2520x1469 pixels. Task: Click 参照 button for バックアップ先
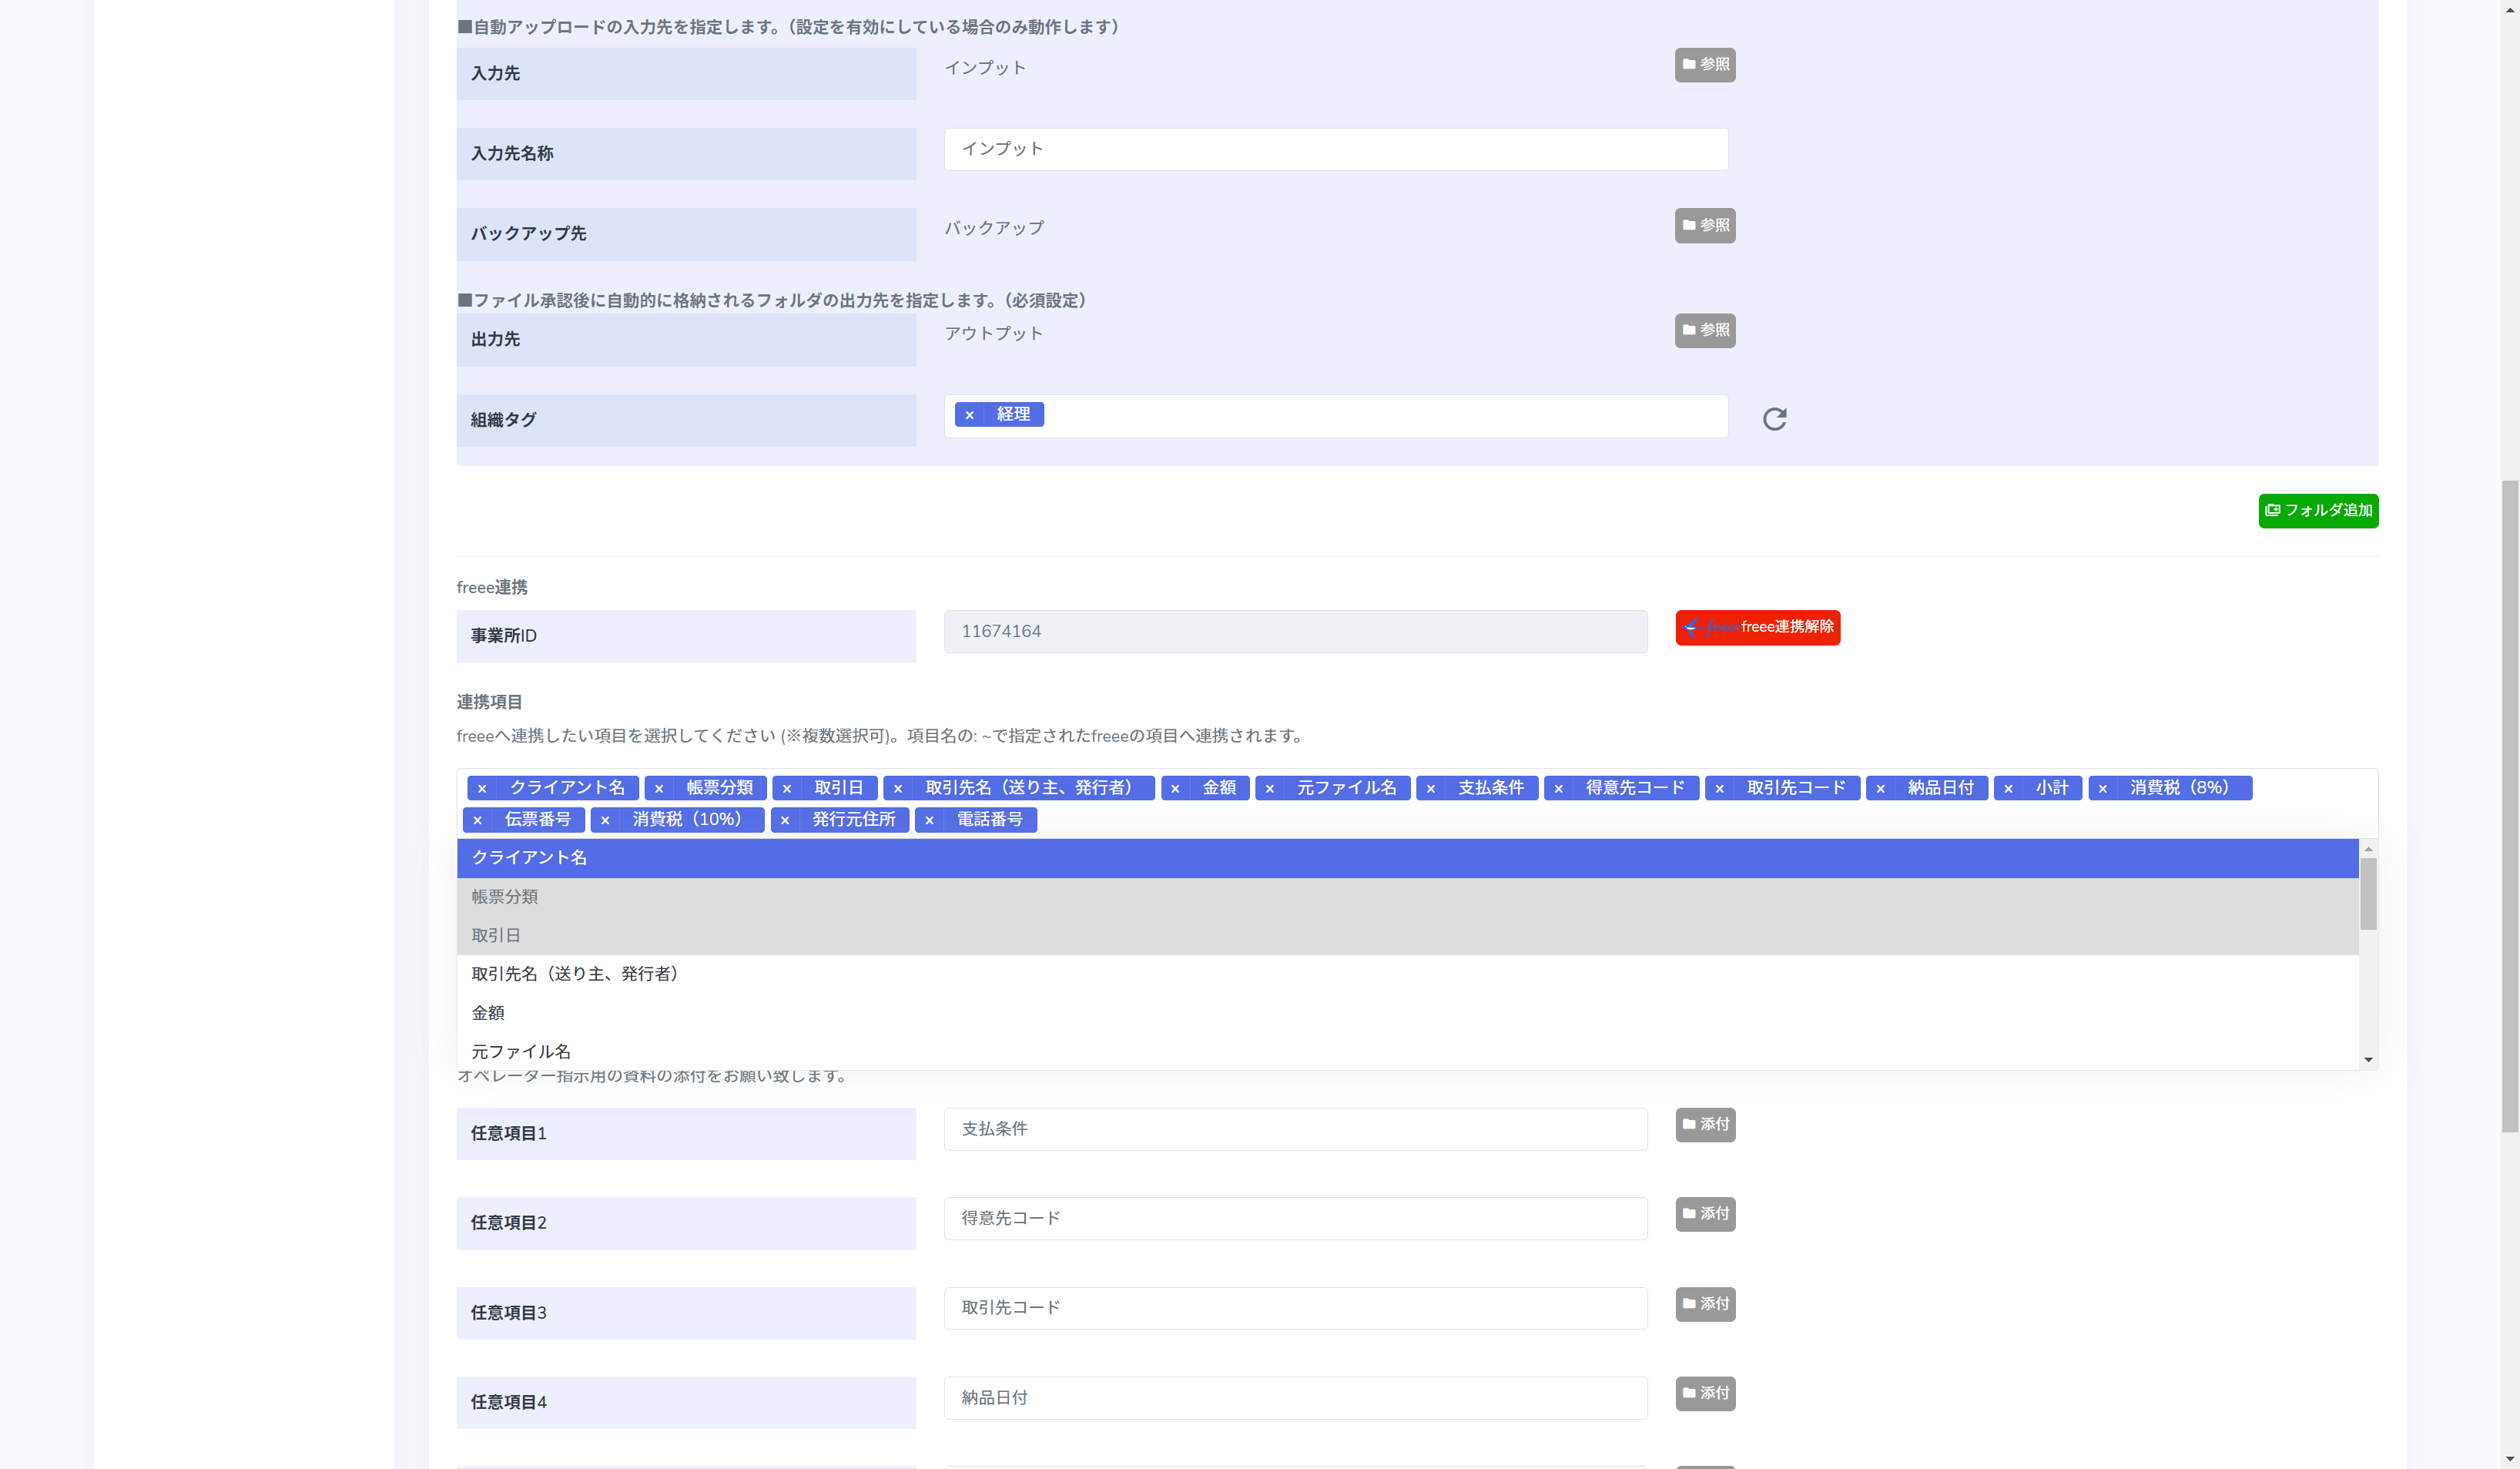tap(1704, 225)
